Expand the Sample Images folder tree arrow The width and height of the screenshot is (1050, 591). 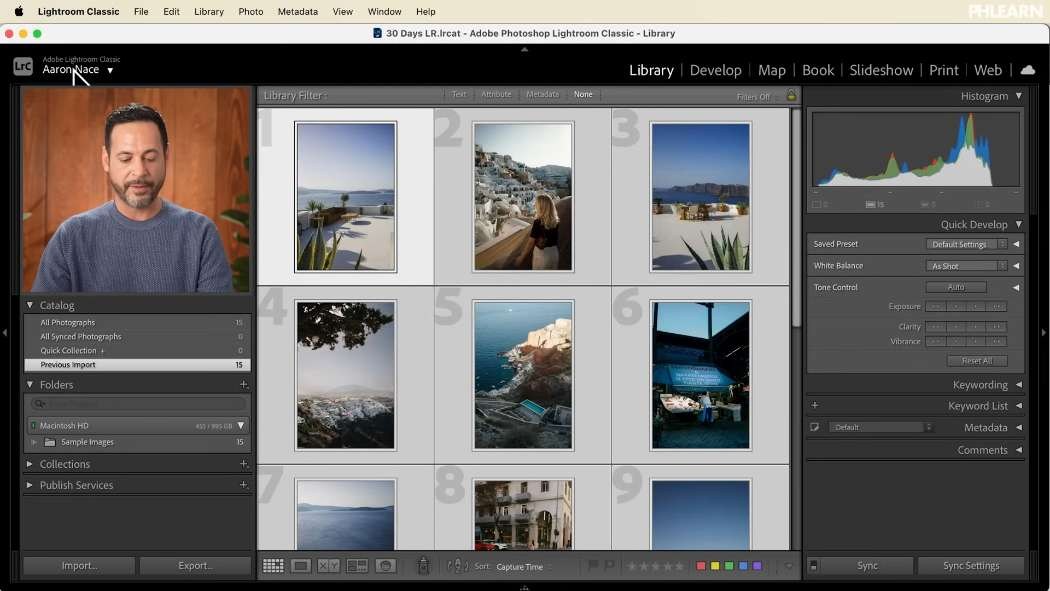[34, 442]
